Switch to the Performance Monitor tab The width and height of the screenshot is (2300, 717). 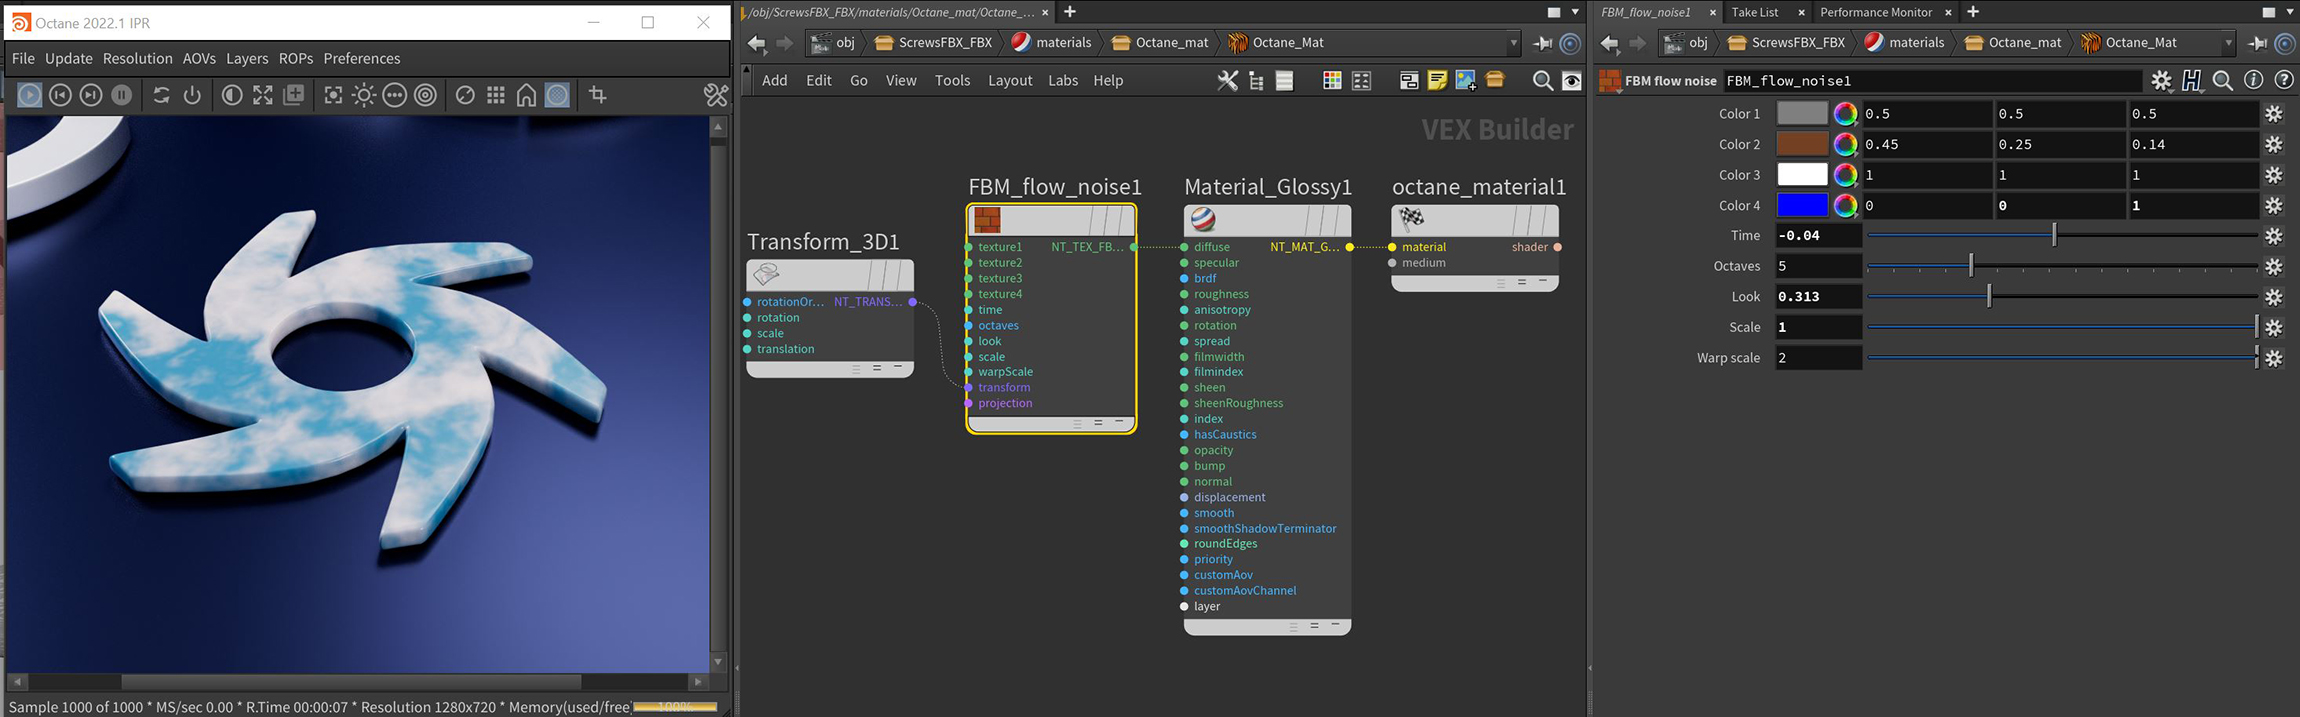(1875, 12)
